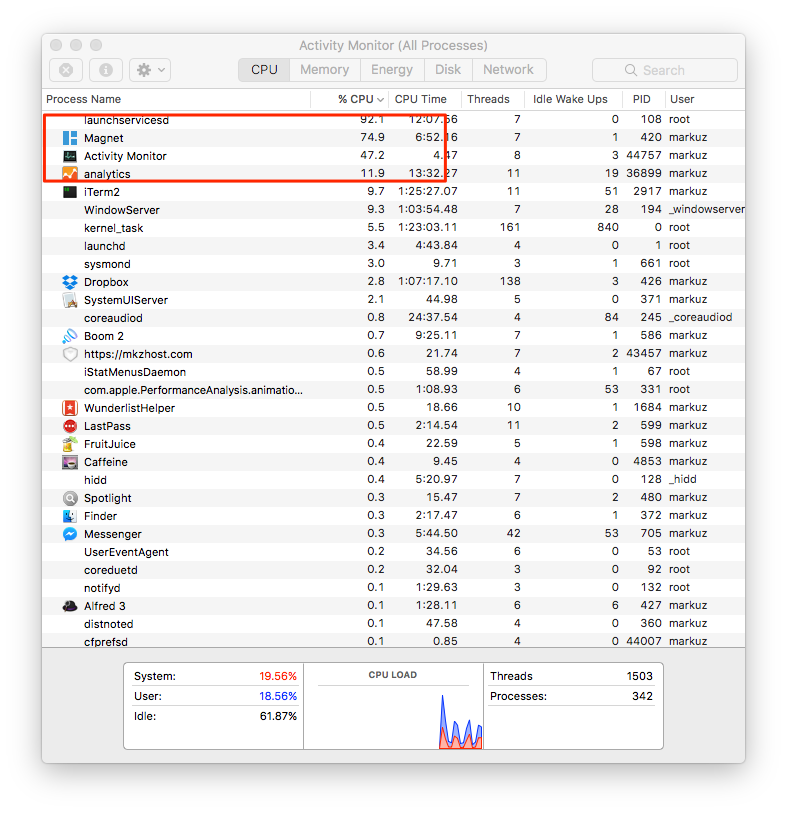Image resolution: width=787 pixels, height=813 pixels.
Task: Switch to the Network tab
Action: coord(509,70)
